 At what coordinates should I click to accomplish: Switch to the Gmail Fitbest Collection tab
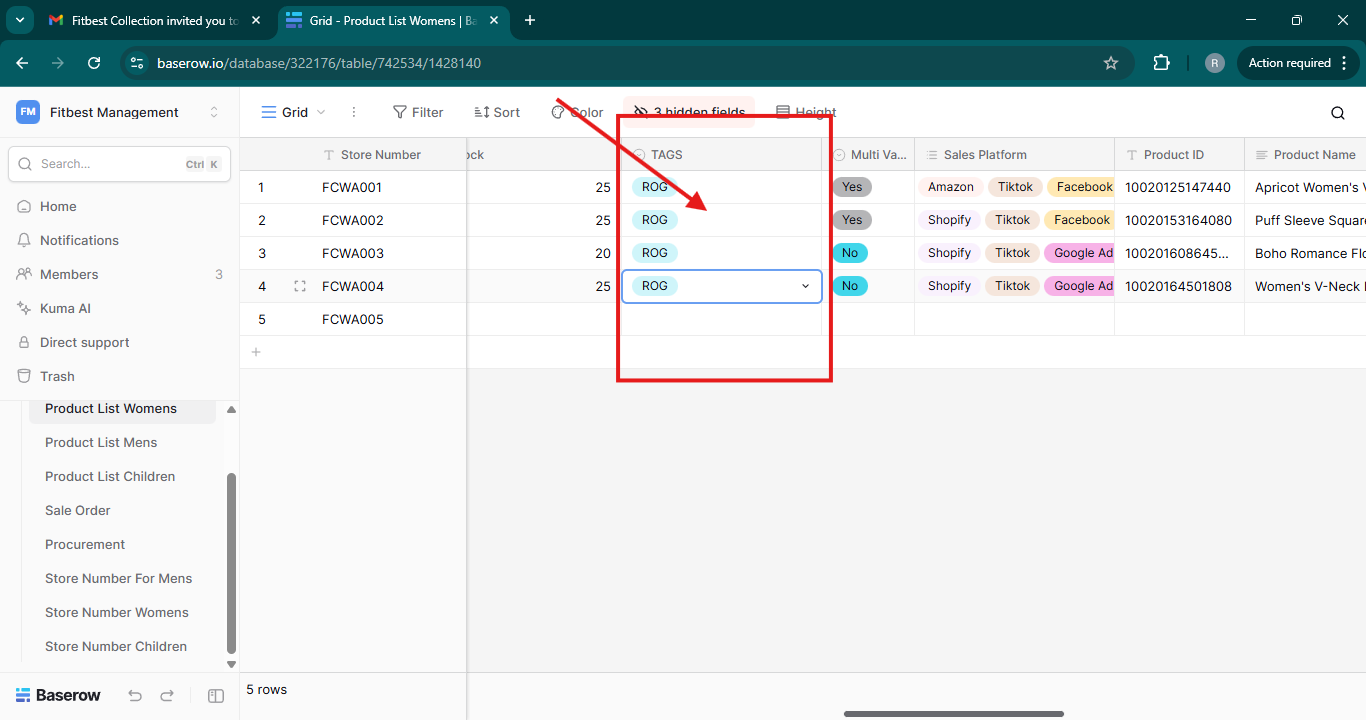pos(150,20)
